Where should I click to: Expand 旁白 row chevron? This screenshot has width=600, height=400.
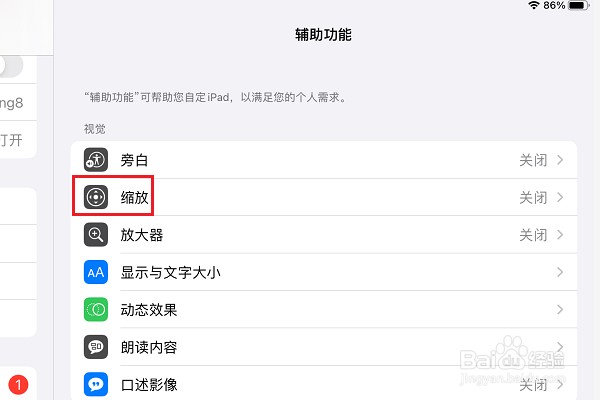coord(560,160)
